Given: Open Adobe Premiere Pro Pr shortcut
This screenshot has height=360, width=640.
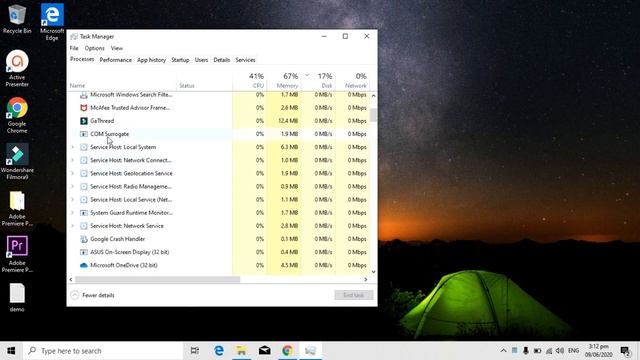Looking at the screenshot, I should click(17, 254).
